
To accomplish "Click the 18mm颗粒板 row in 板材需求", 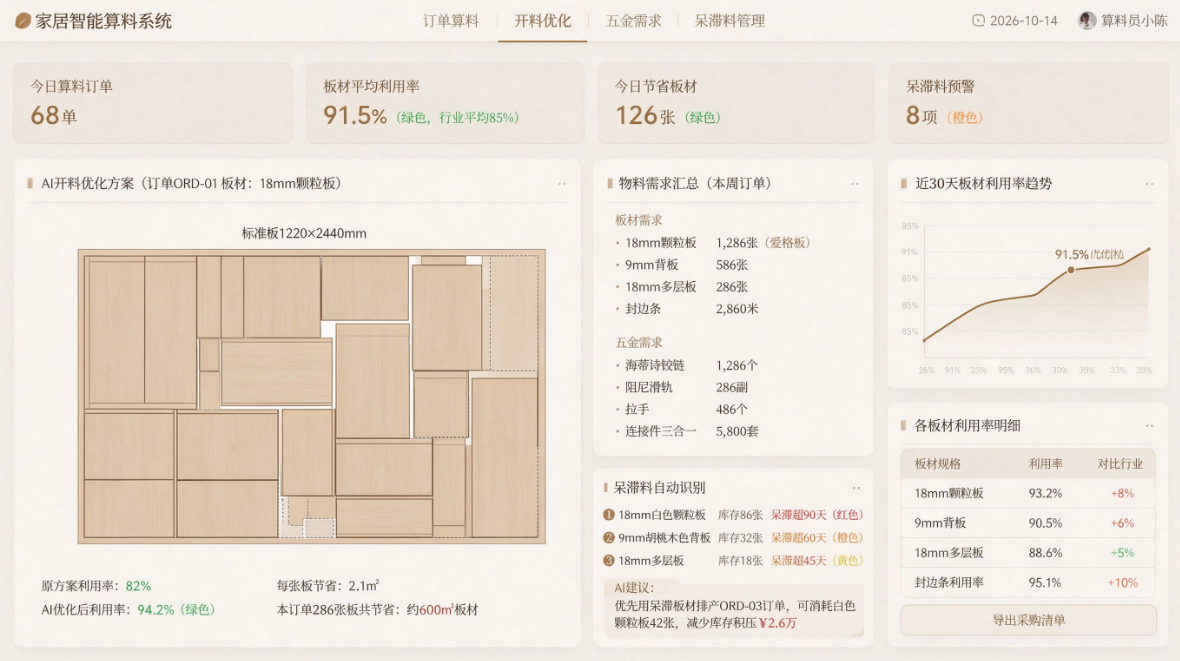I will [x=713, y=242].
